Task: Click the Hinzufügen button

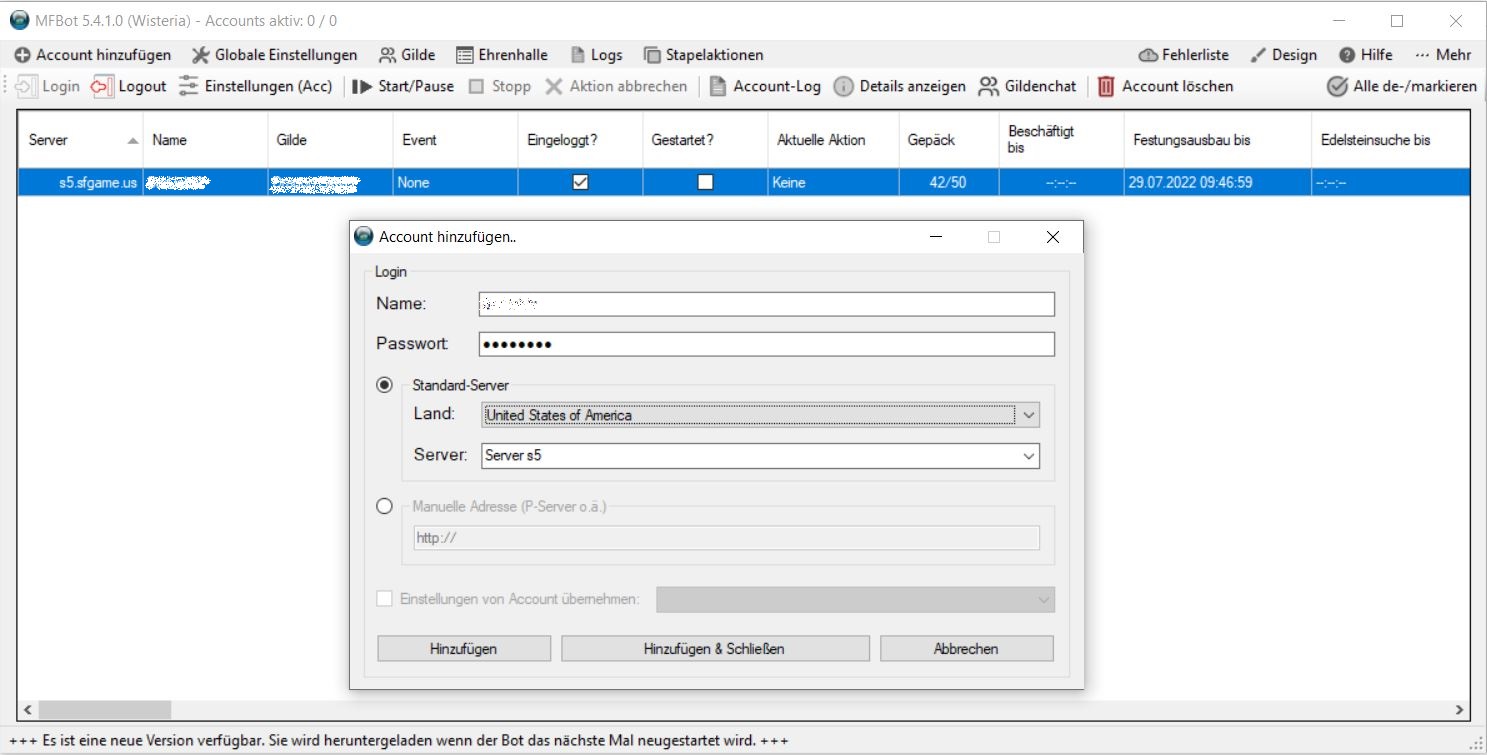Action: pyautogui.click(x=464, y=649)
